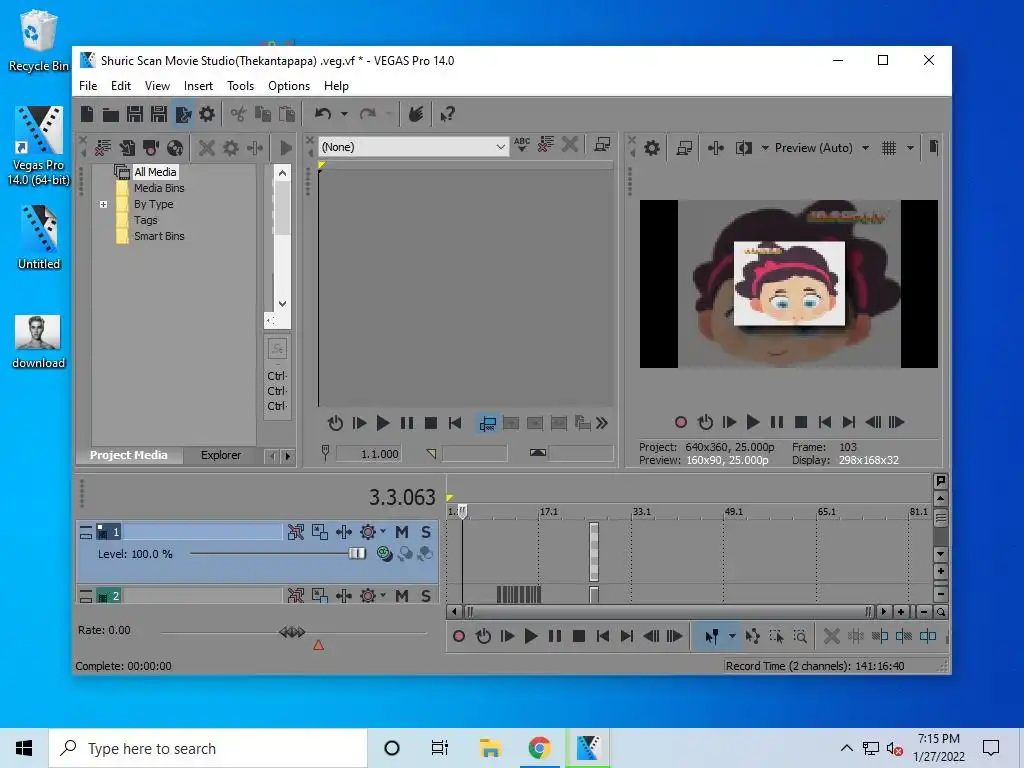Toggle track 2 automation settings gear

(x=368, y=595)
